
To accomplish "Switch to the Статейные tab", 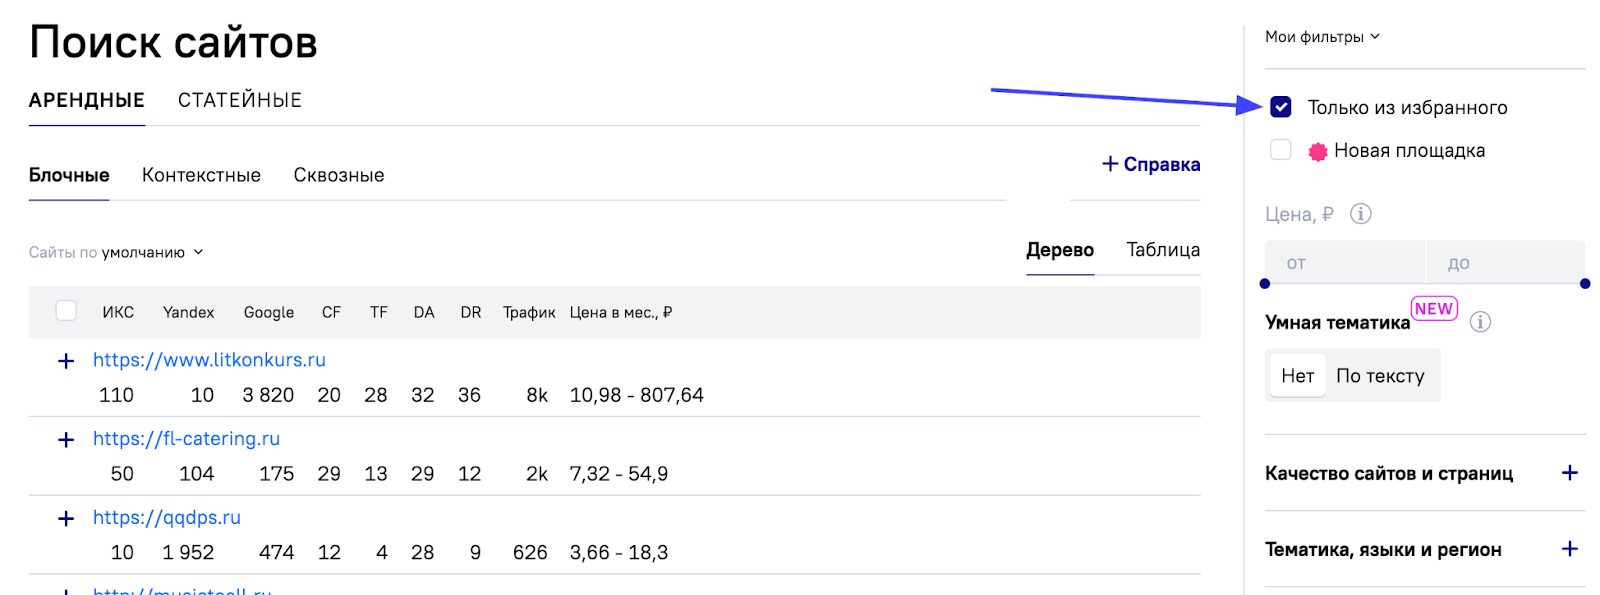I will [x=240, y=100].
